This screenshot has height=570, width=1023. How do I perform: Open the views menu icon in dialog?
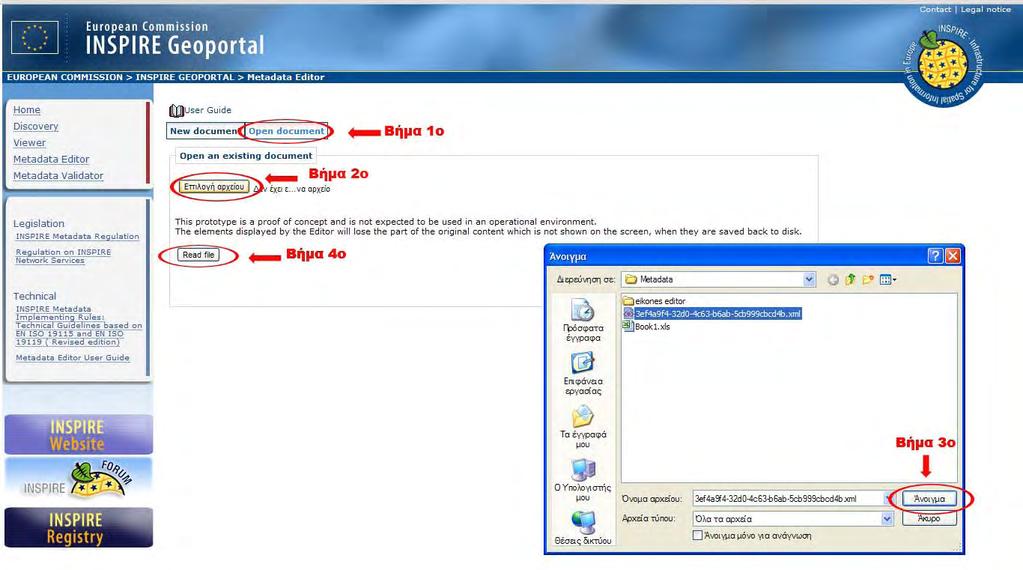887,280
